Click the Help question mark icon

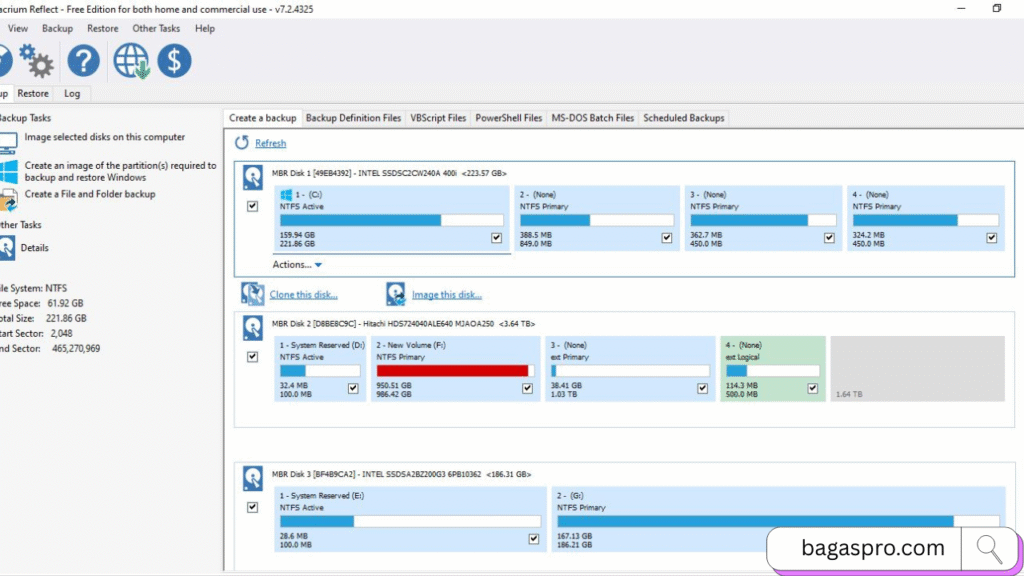pos(83,61)
